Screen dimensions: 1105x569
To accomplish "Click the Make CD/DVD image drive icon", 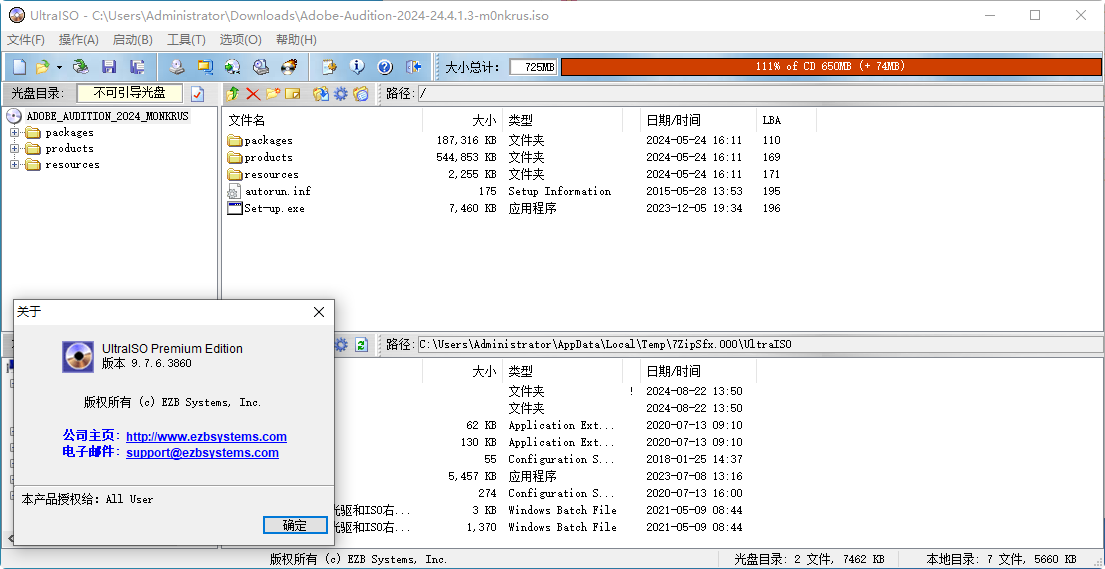I will [x=177, y=67].
